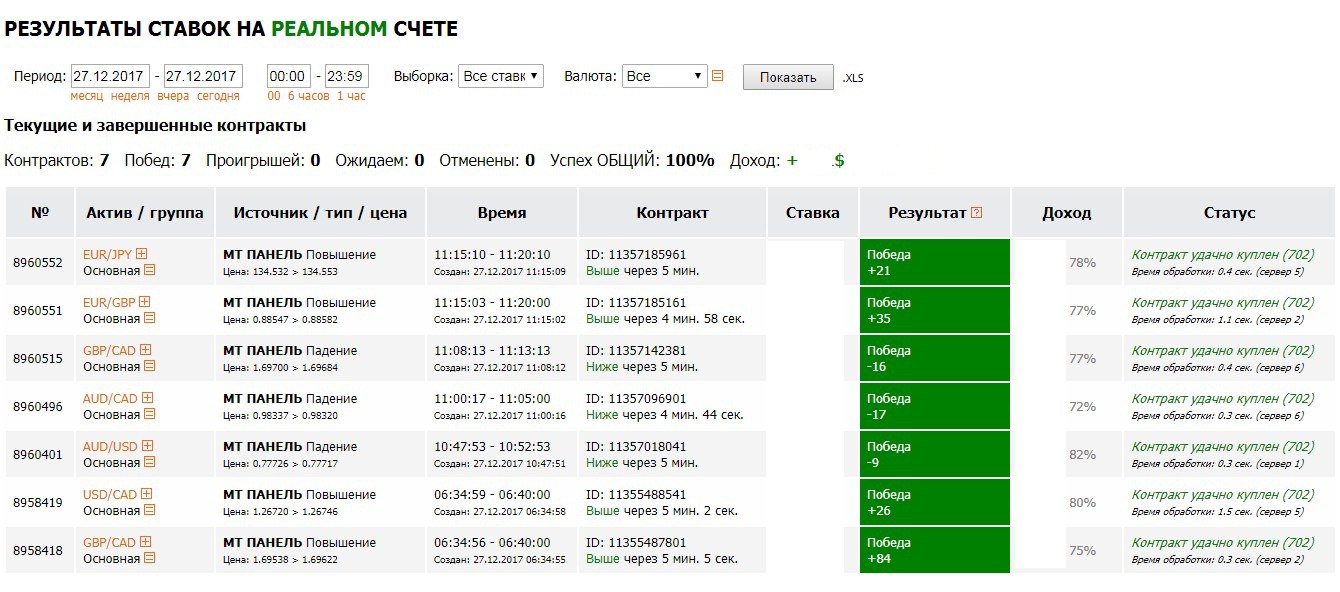The width and height of the screenshot is (1340, 592).
Task: Click the orange list icon beside Валюта dropdown
Action: click(x=717, y=76)
